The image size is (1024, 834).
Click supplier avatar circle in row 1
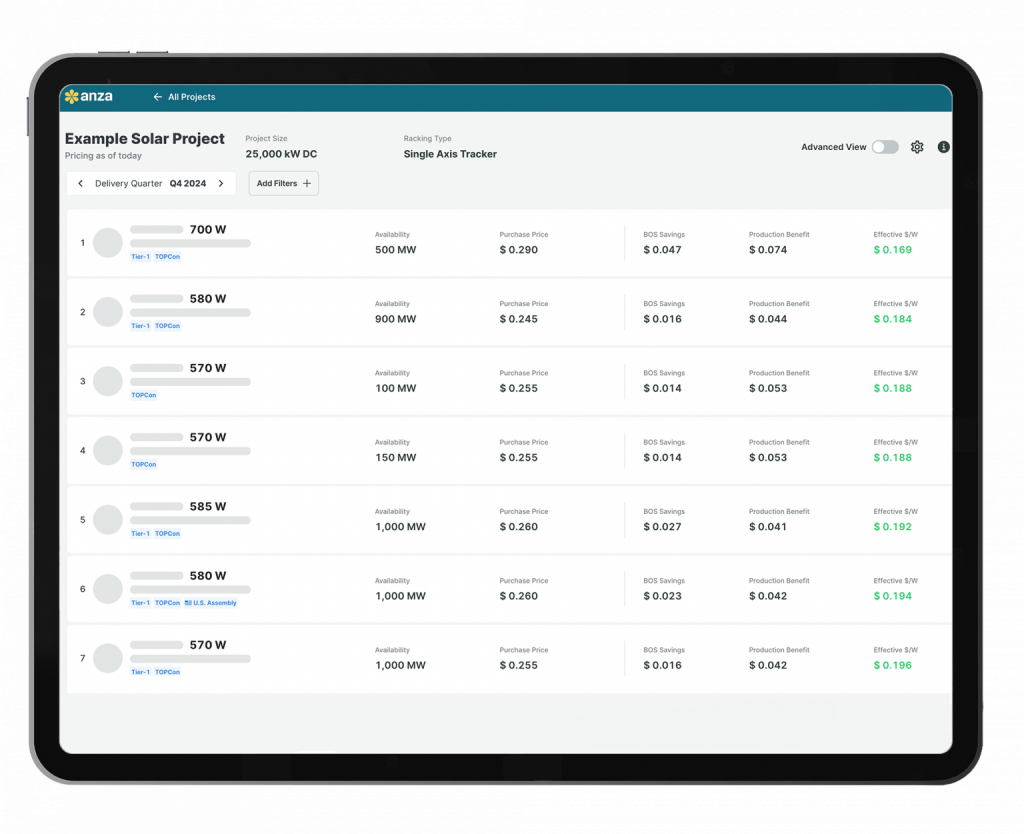tap(108, 243)
